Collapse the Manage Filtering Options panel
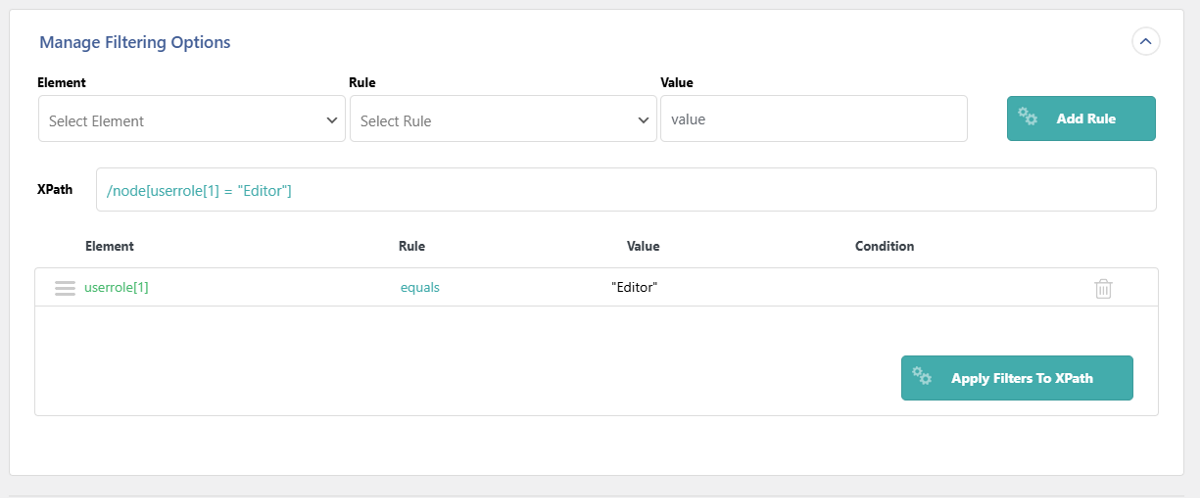Image resolution: width=1200 pixels, height=498 pixels. click(1145, 42)
